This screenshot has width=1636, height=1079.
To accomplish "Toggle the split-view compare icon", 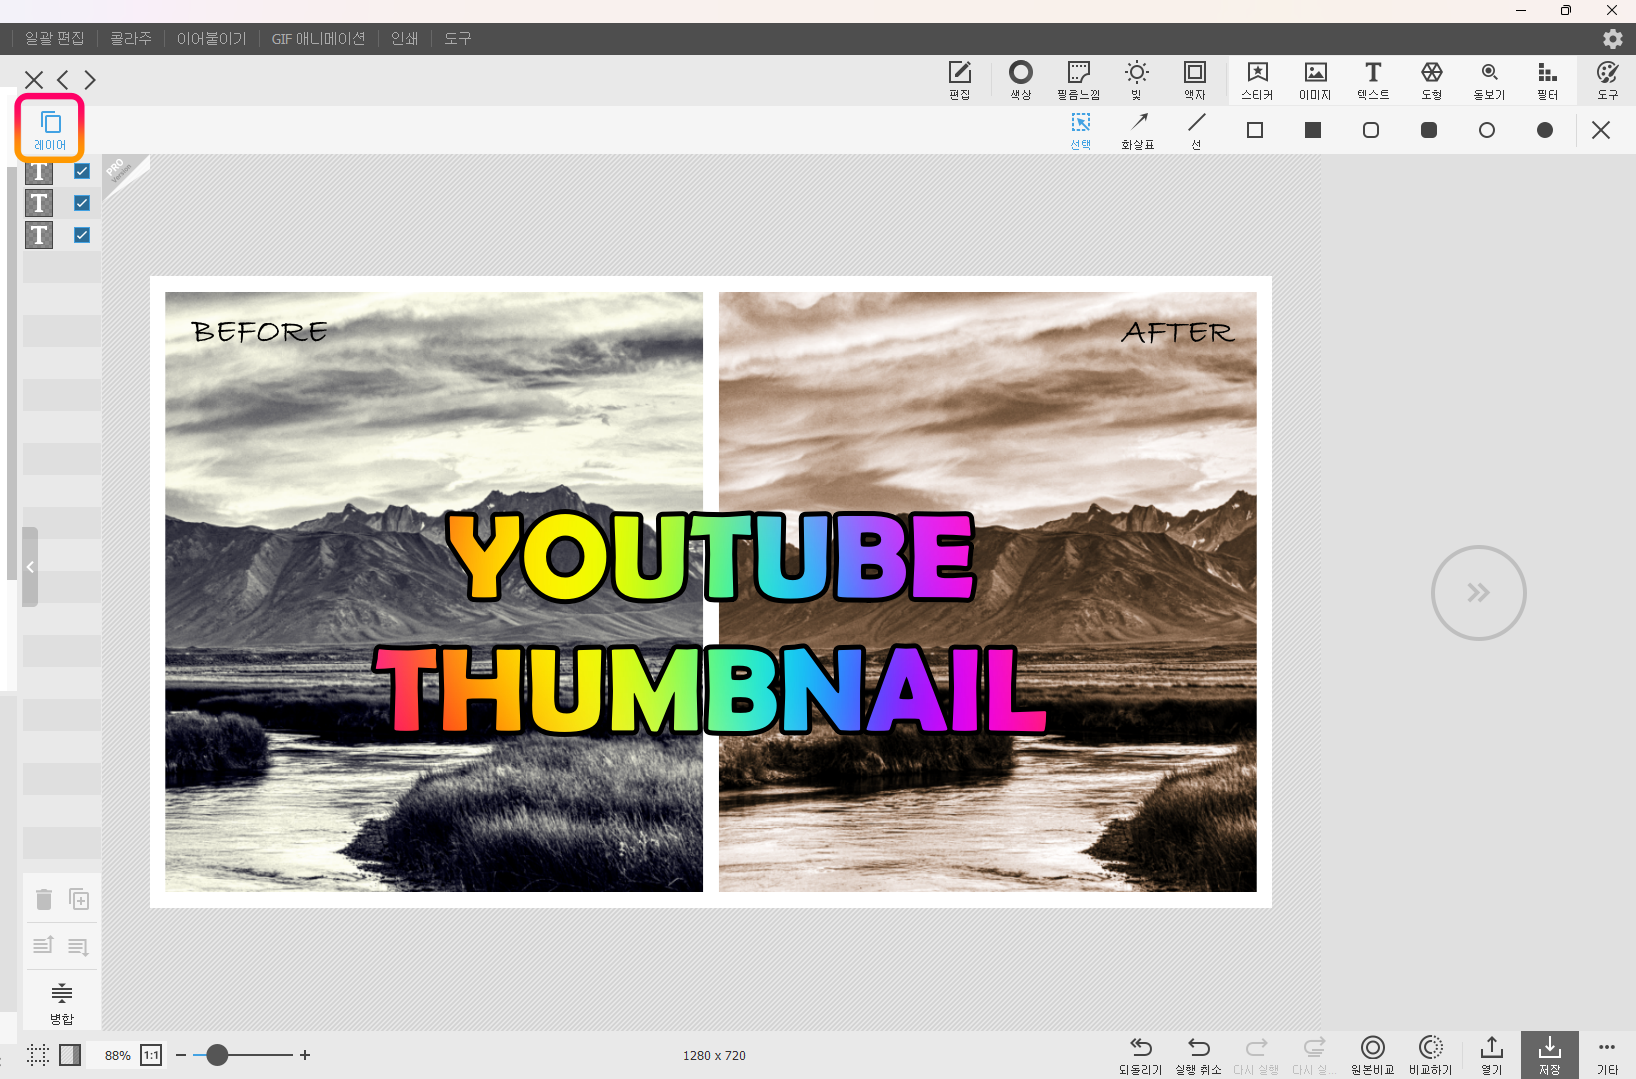I will (x=70, y=1055).
